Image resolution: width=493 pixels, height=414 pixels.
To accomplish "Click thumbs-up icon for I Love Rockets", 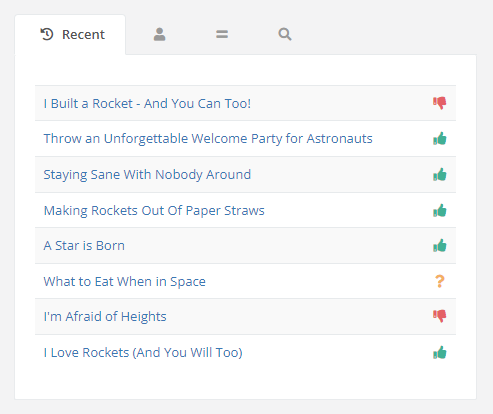I will click(x=440, y=352).
